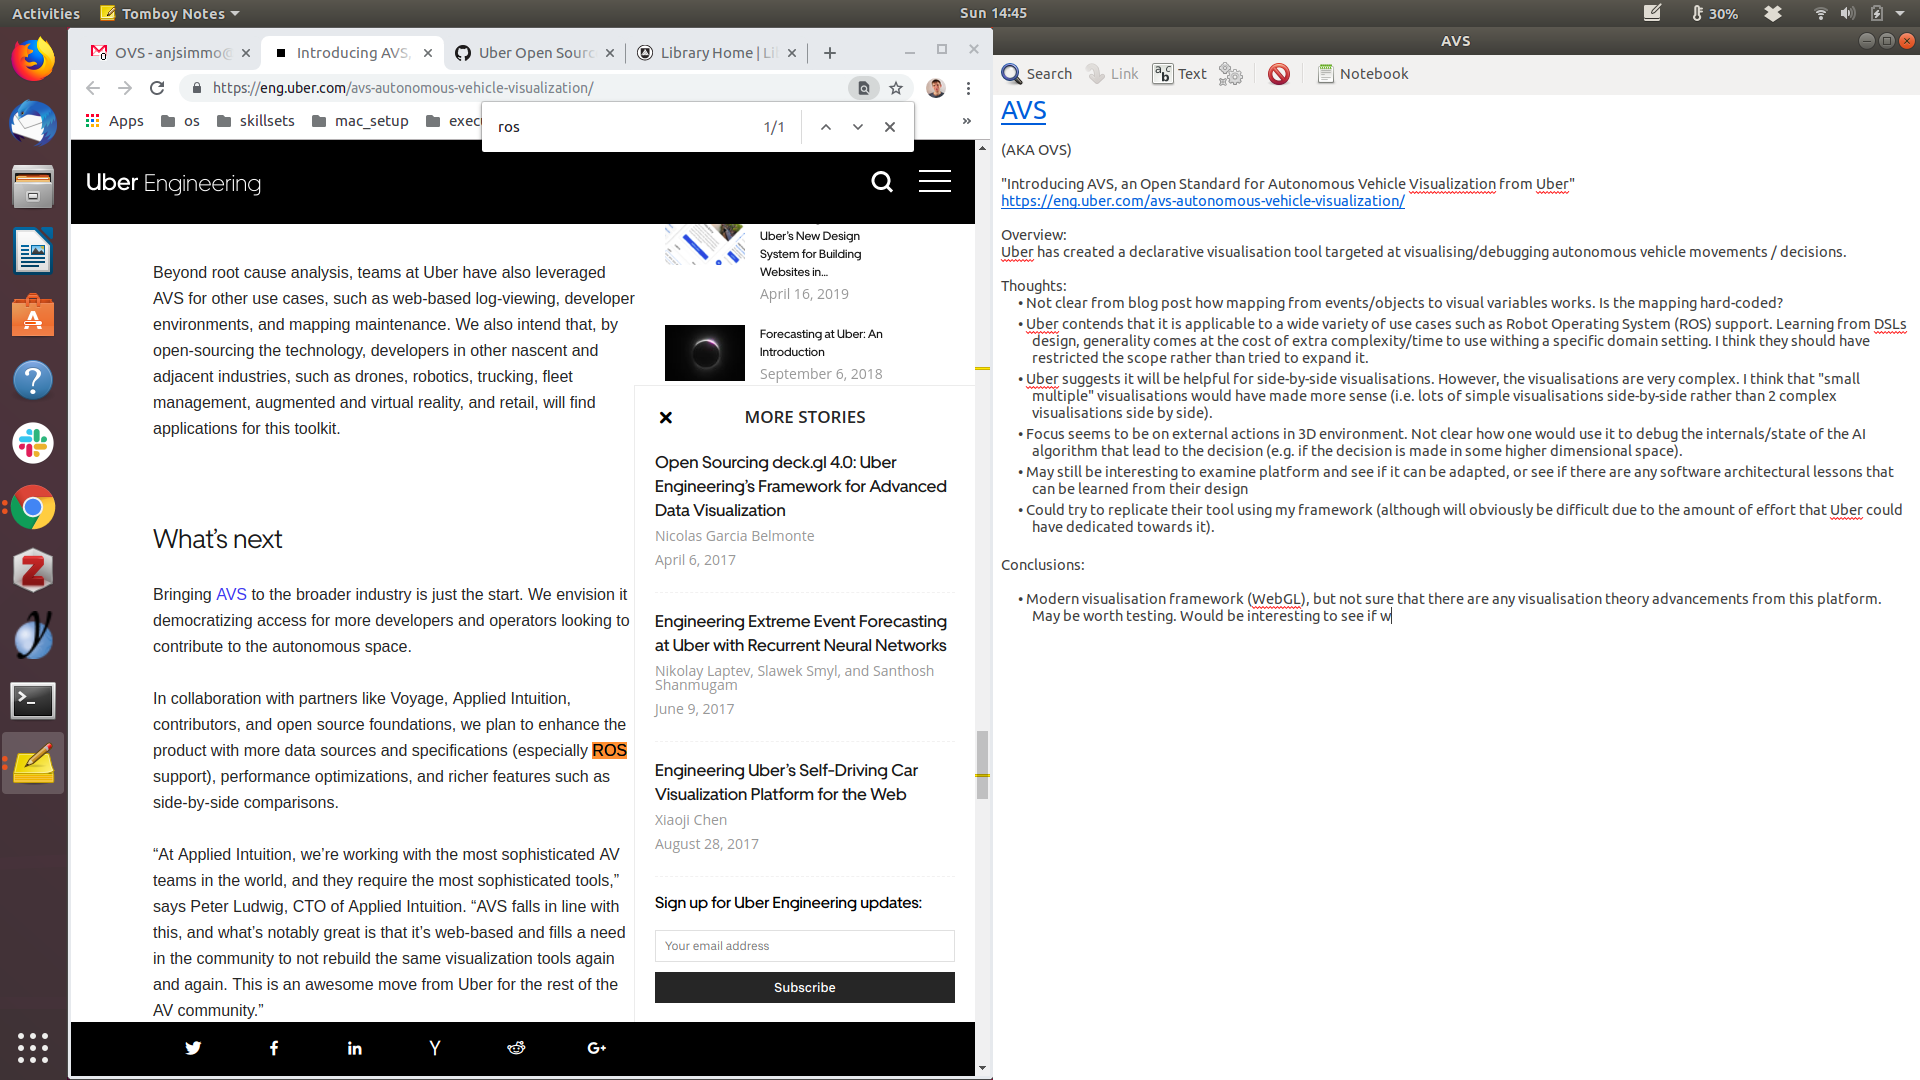Click the Uber Engineering search magnifier icon
This screenshot has width=1920, height=1080.
pos(881,182)
